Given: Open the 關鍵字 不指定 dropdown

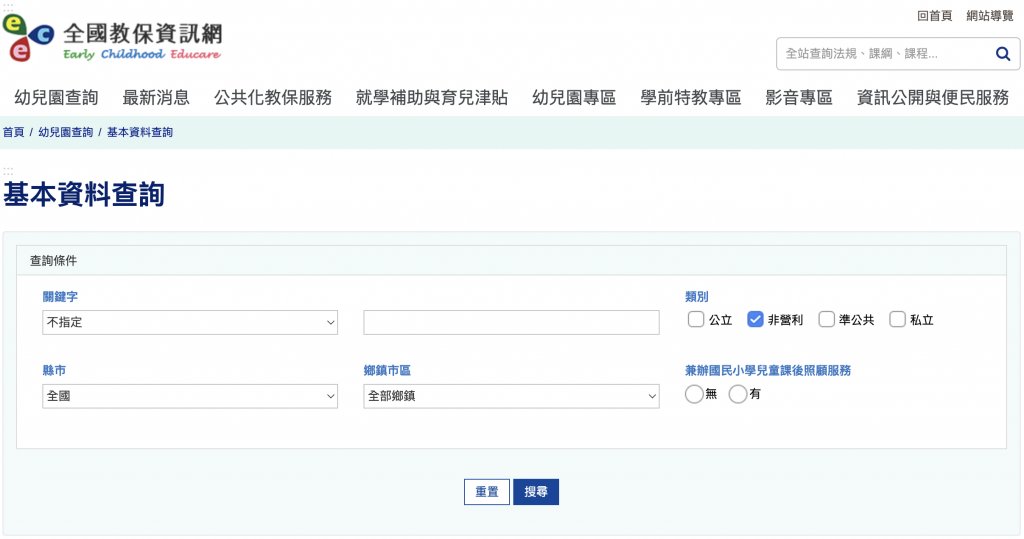Looking at the screenshot, I should pos(190,322).
